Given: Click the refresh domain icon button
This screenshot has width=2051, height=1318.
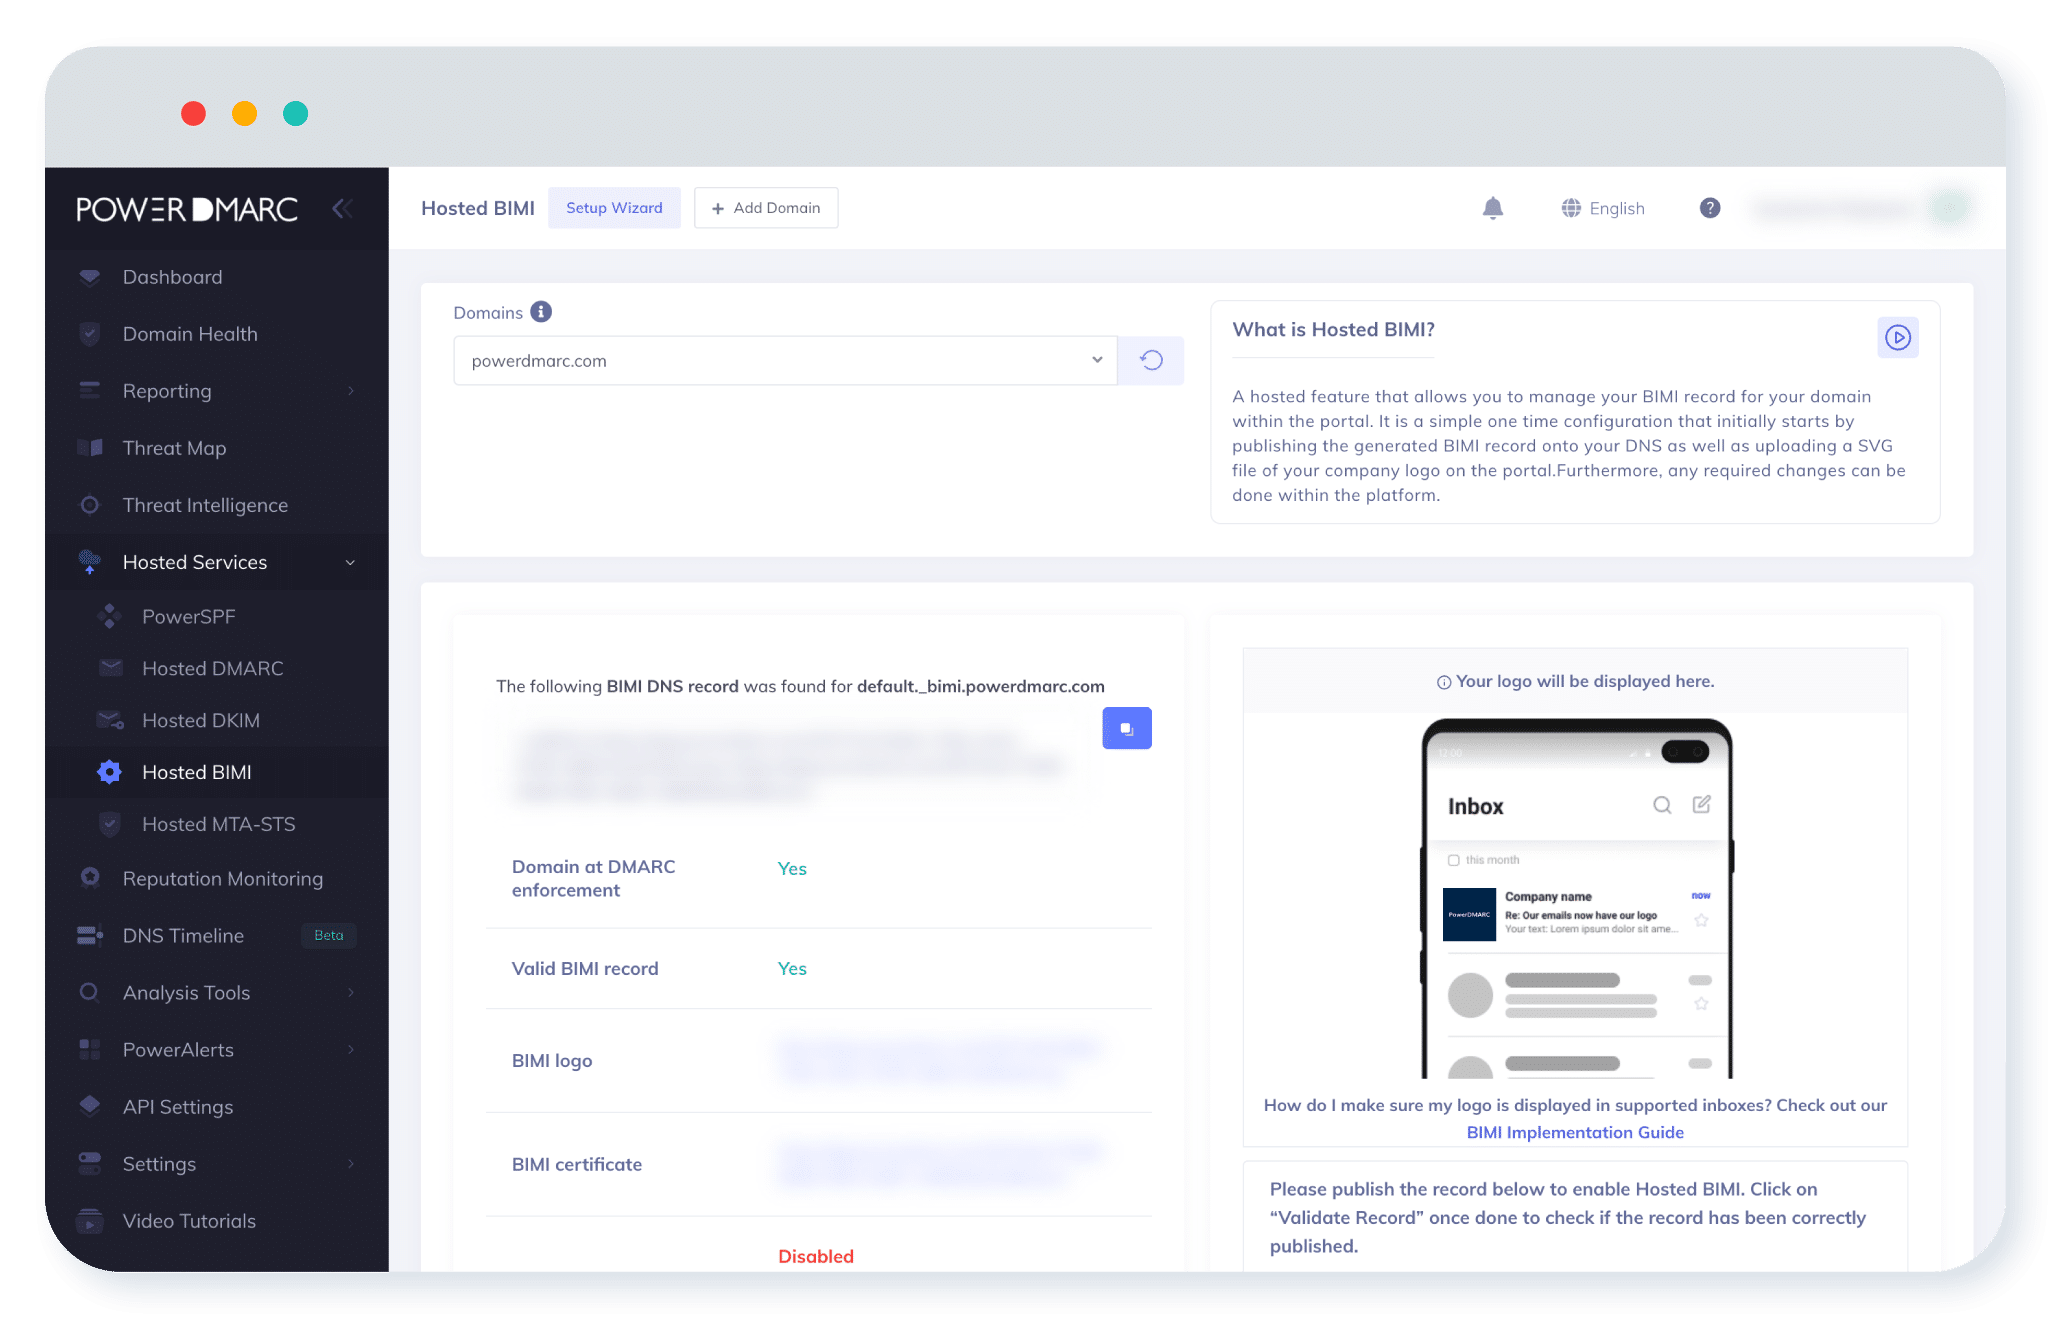Looking at the screenshot, I should [x=1151, y=361].
